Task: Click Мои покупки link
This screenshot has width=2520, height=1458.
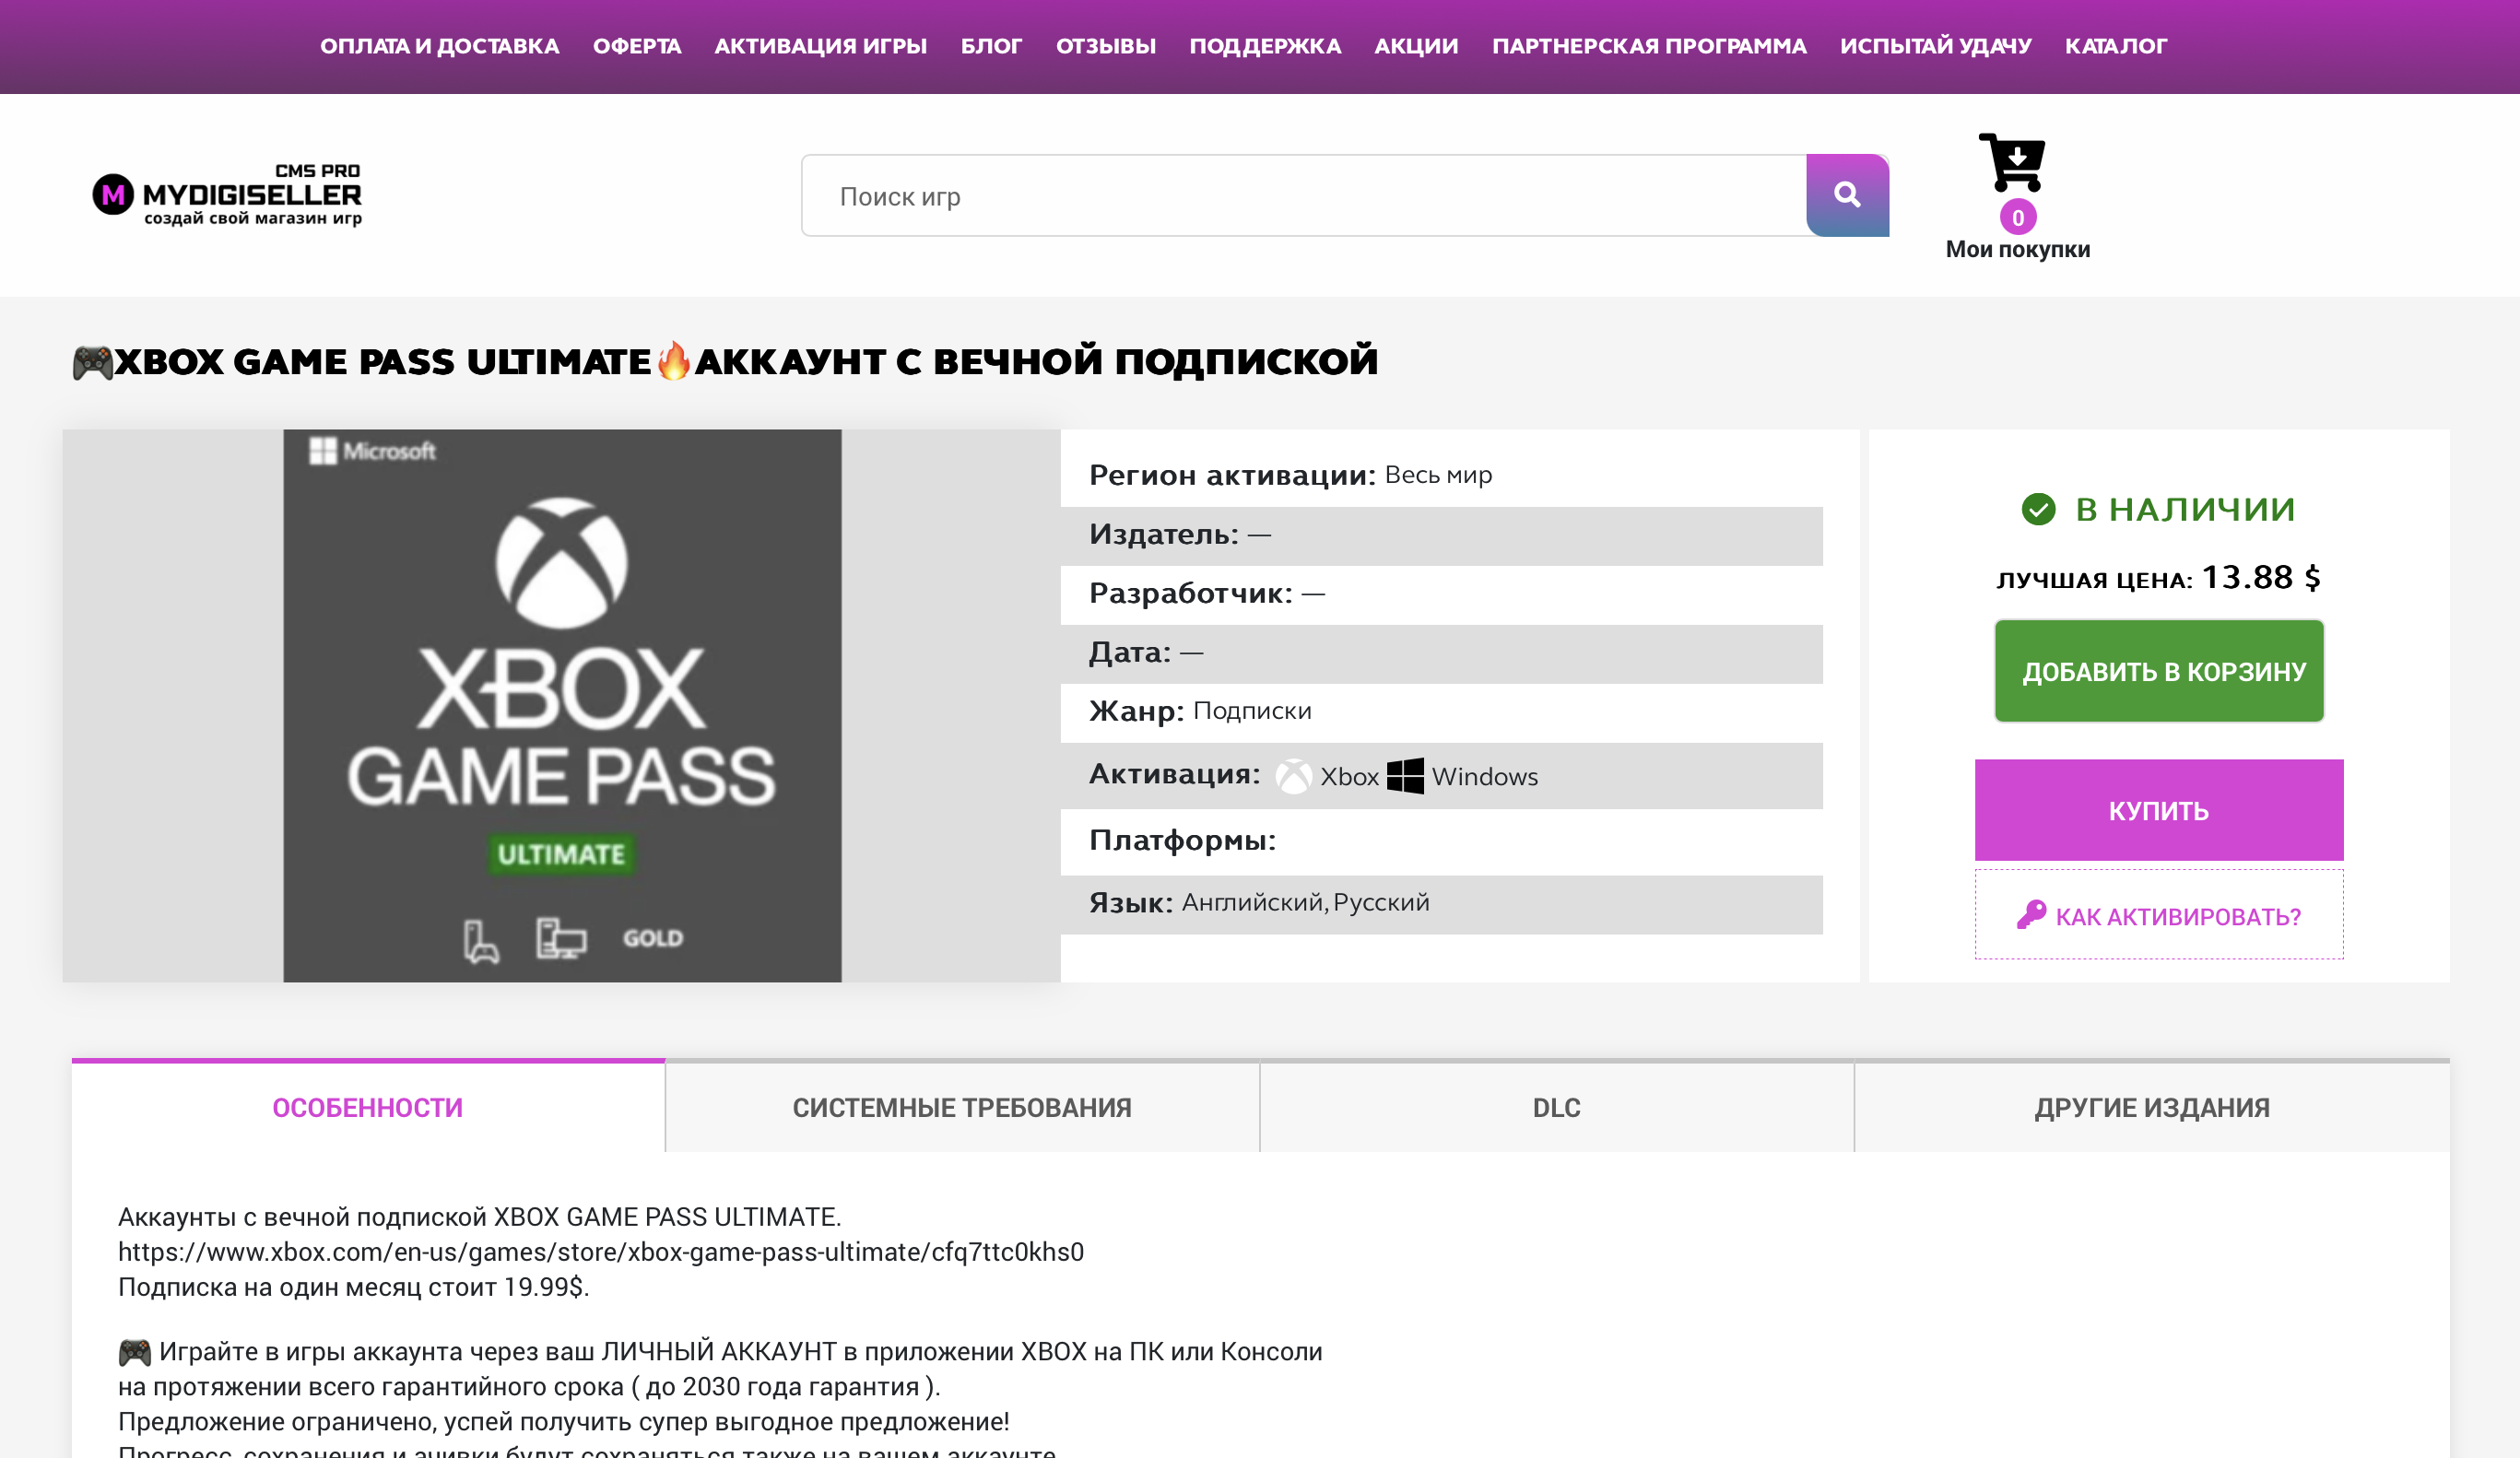Action: (2017, 249)
